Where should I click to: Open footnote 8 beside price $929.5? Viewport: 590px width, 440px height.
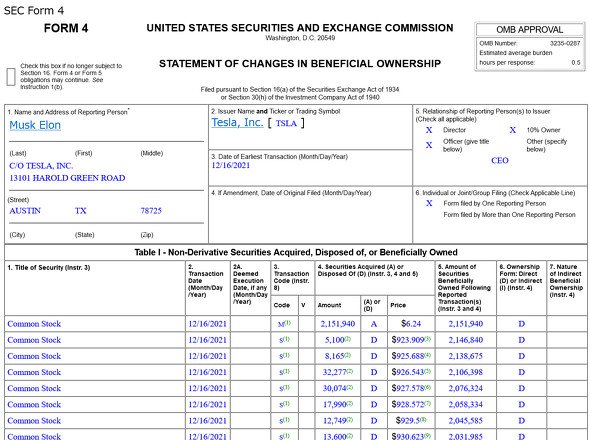point(423,419)
